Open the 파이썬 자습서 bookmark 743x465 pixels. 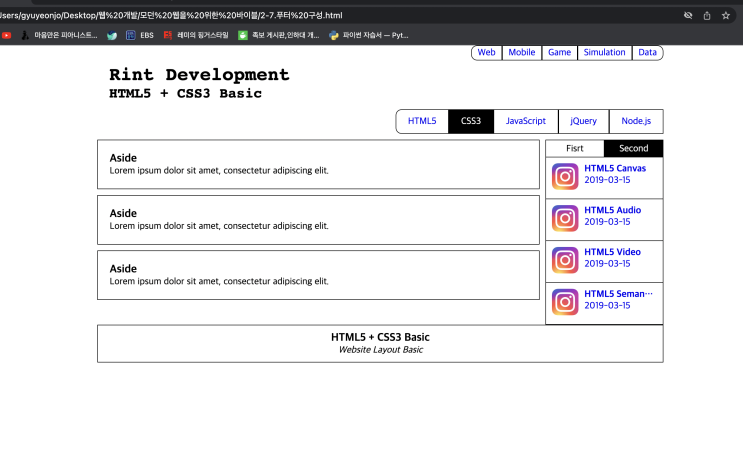369,35
